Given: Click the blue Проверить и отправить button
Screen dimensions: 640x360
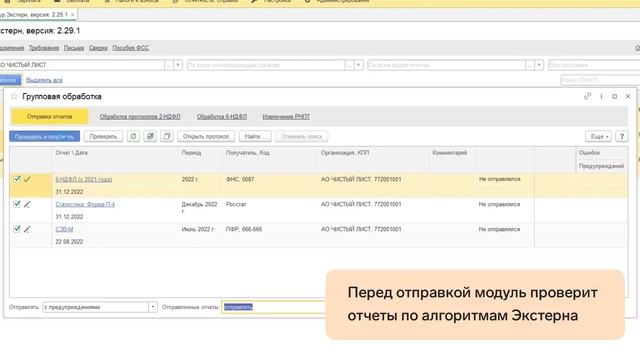Looking at the screenshot, I should 44,136.
